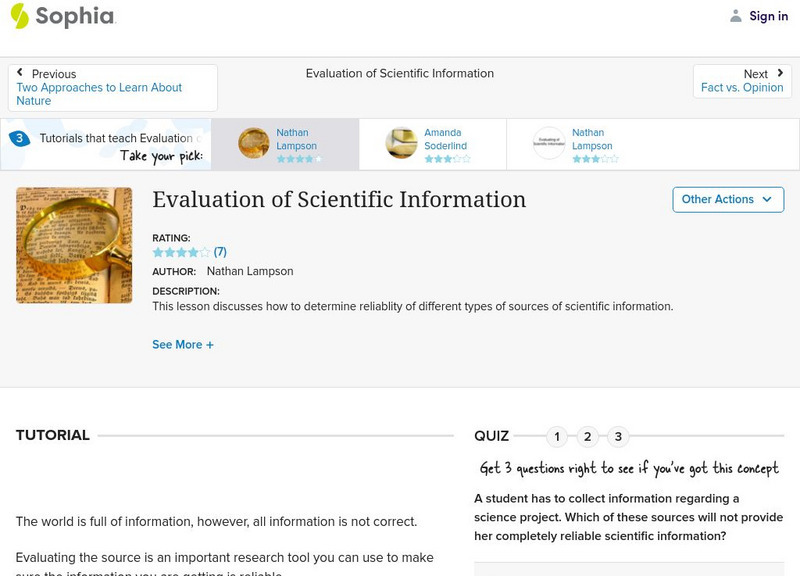Click the forward arrow on the Next button

pos(780,73)
